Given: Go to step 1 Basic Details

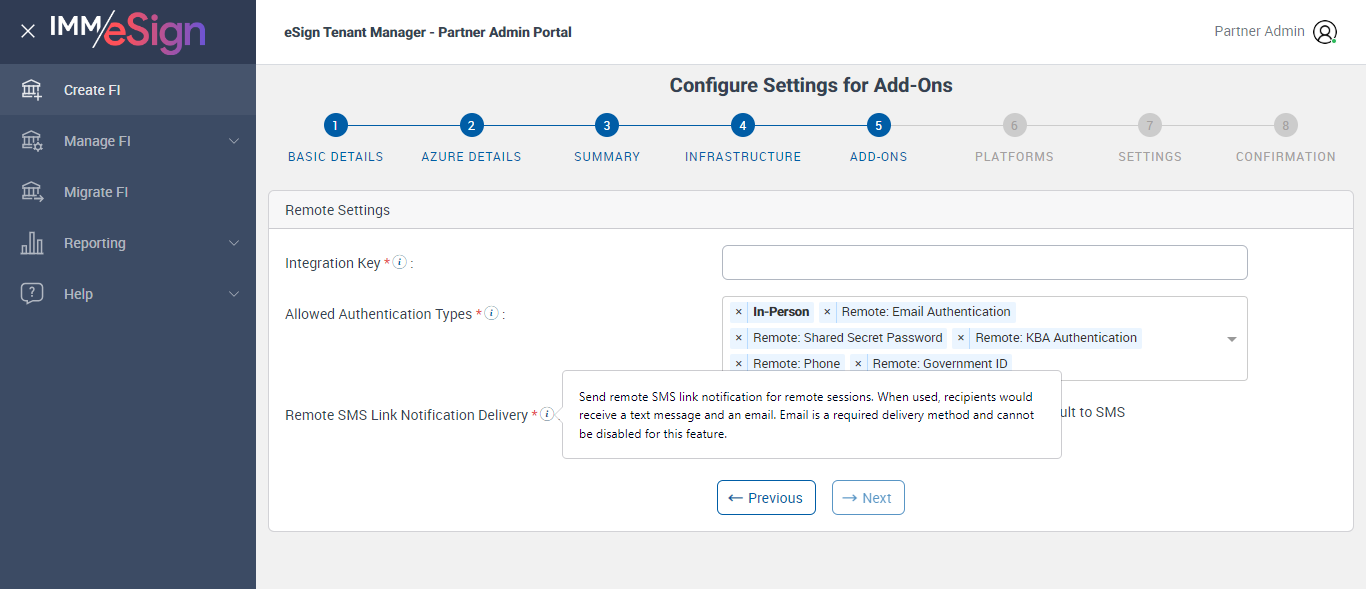Looking at the screenshot, I should point(335,126).
